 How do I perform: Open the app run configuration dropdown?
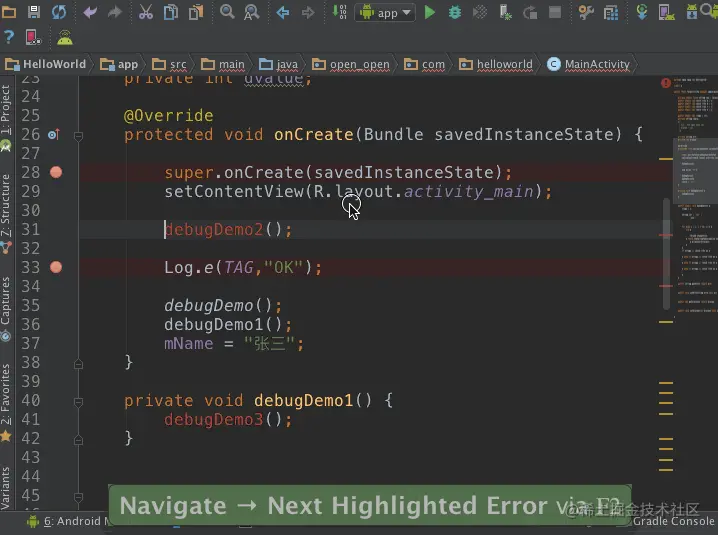click(x=385, y=13)
